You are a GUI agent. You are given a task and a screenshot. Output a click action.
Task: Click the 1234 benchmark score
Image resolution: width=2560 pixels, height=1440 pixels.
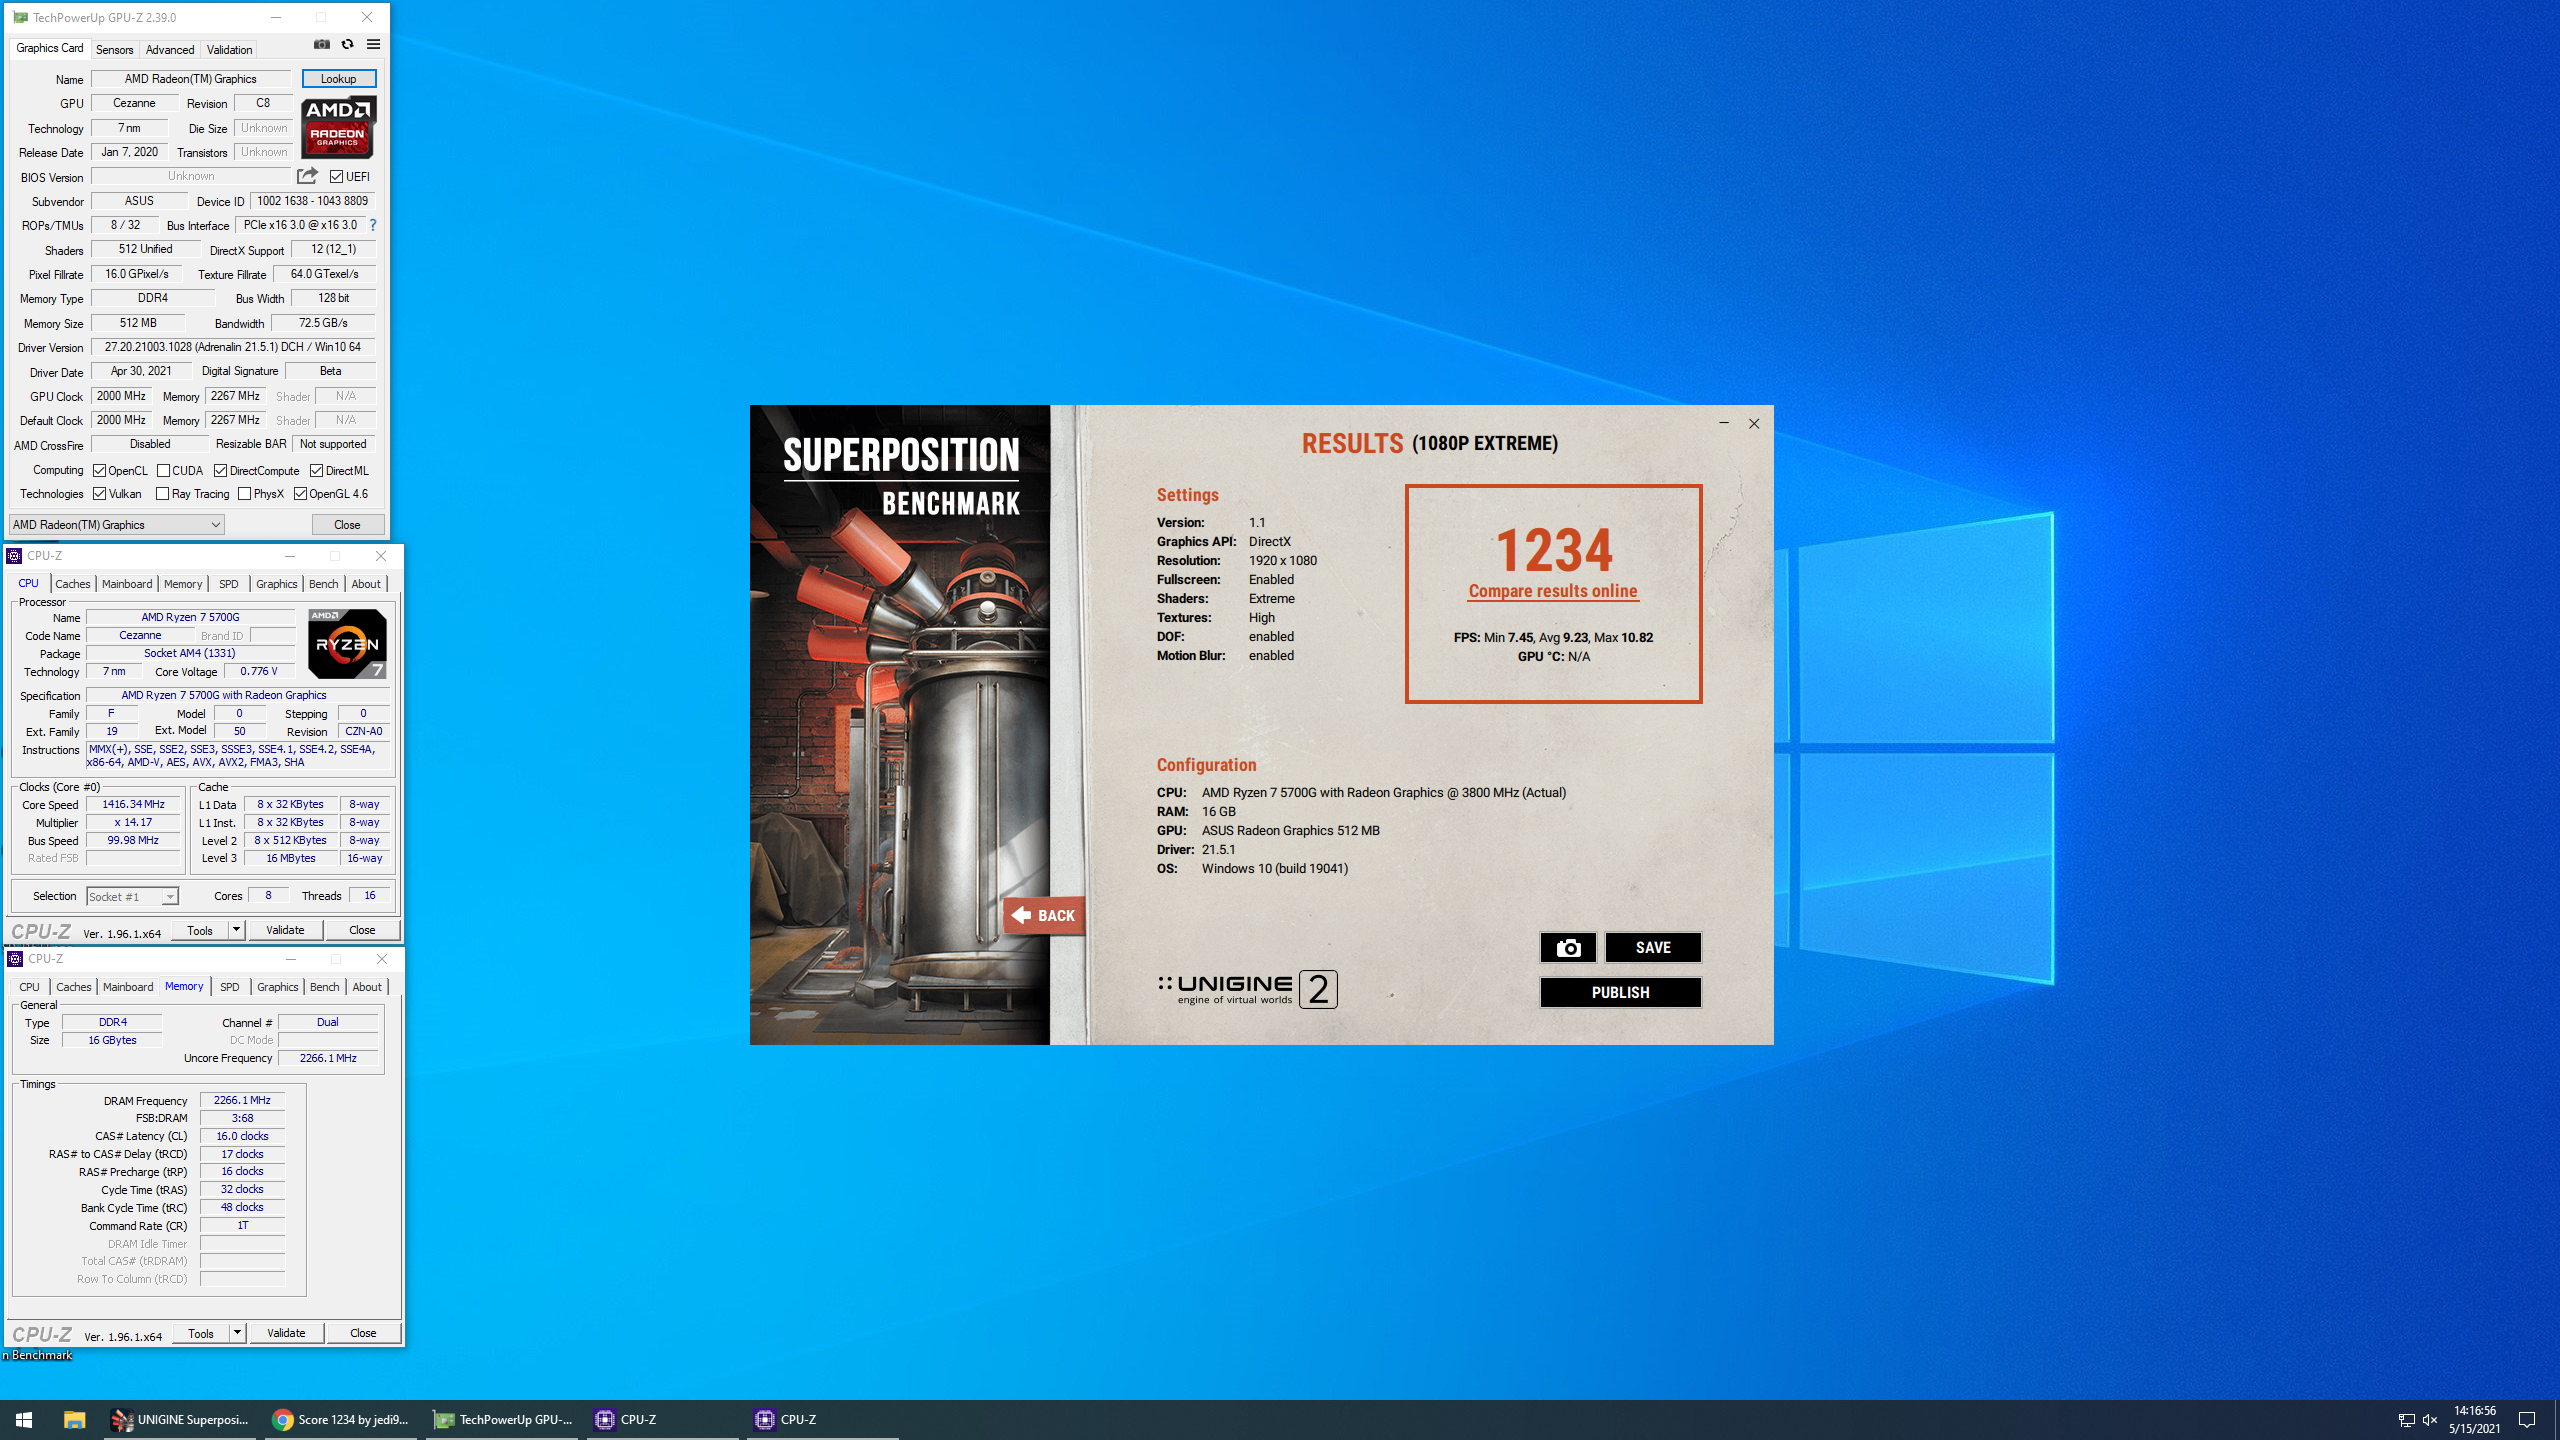coord(1553,549)
